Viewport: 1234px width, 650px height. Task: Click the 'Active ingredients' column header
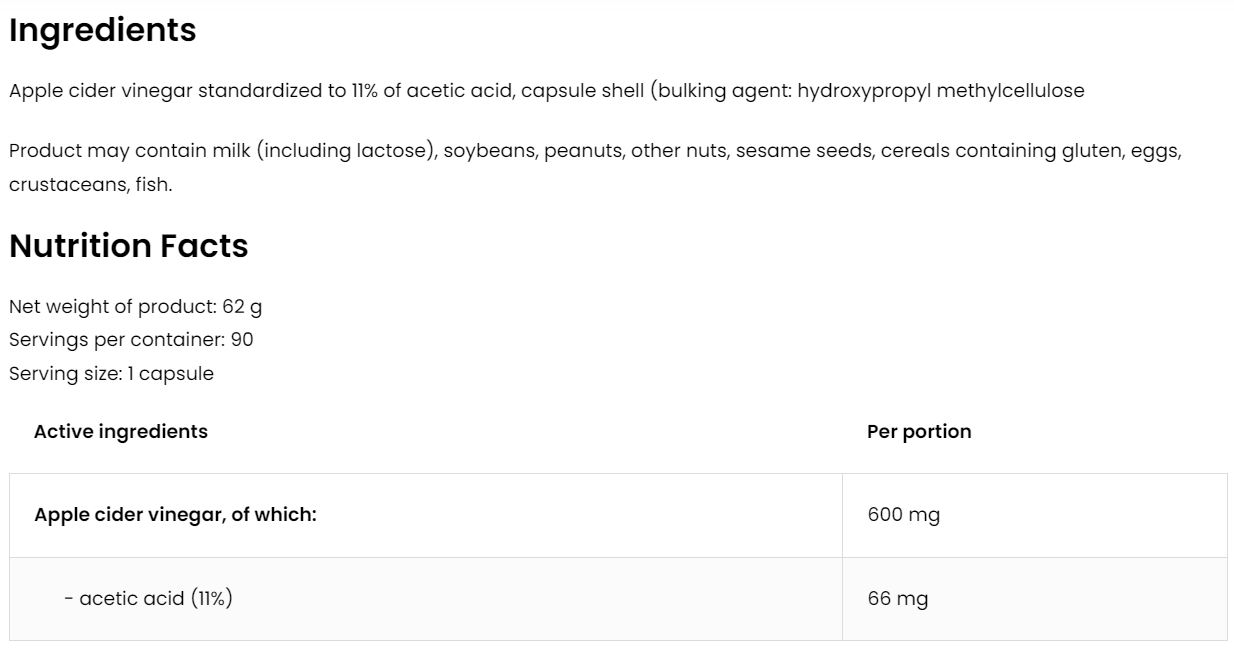click(121, 432)
